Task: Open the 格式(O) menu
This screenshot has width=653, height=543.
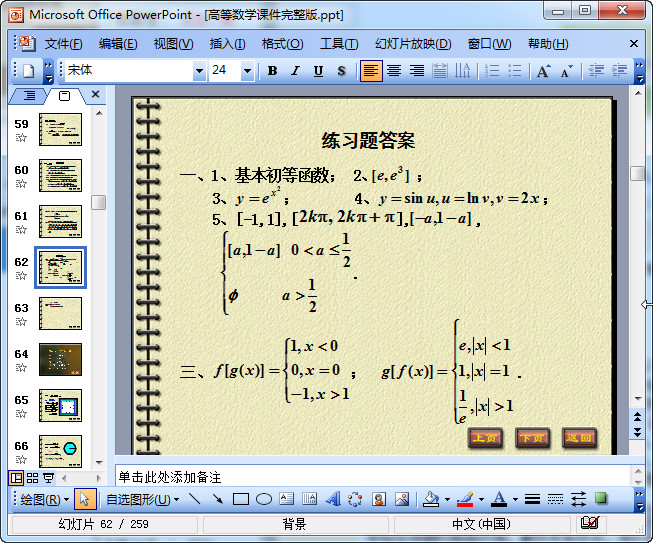Action: 282,44
